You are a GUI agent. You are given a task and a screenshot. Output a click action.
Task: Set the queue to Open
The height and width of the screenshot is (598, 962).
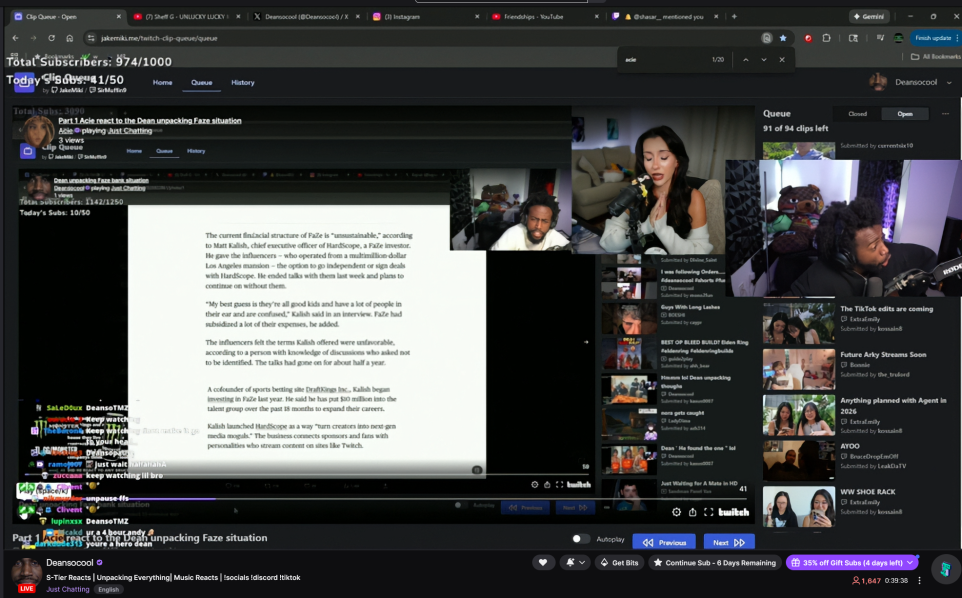coord(904,113)
